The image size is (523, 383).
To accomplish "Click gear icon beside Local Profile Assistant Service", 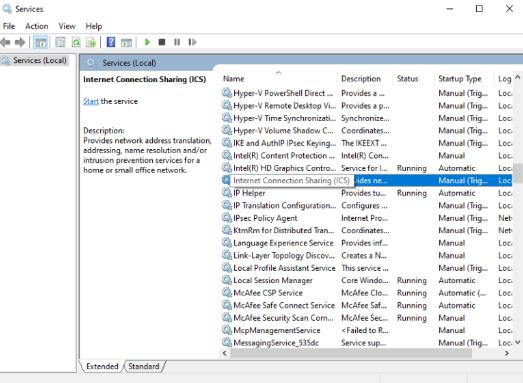I will click(227, 268).
